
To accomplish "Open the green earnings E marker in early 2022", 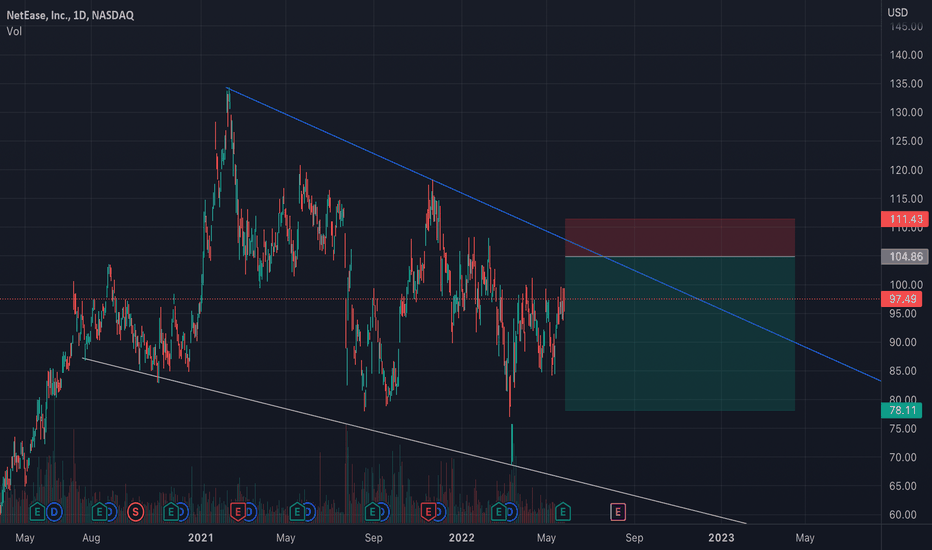I will (499, 511).
